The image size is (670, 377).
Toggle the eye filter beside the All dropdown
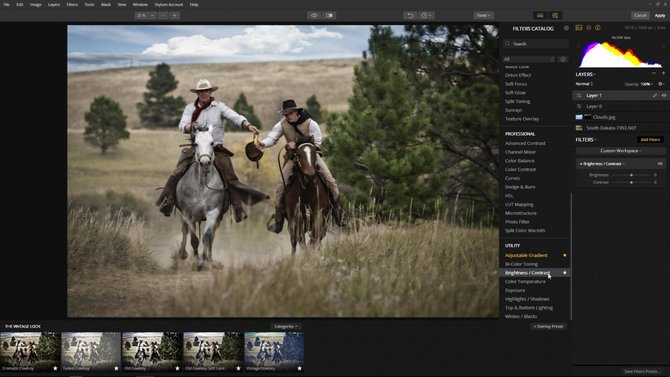[x=563, y=59]
